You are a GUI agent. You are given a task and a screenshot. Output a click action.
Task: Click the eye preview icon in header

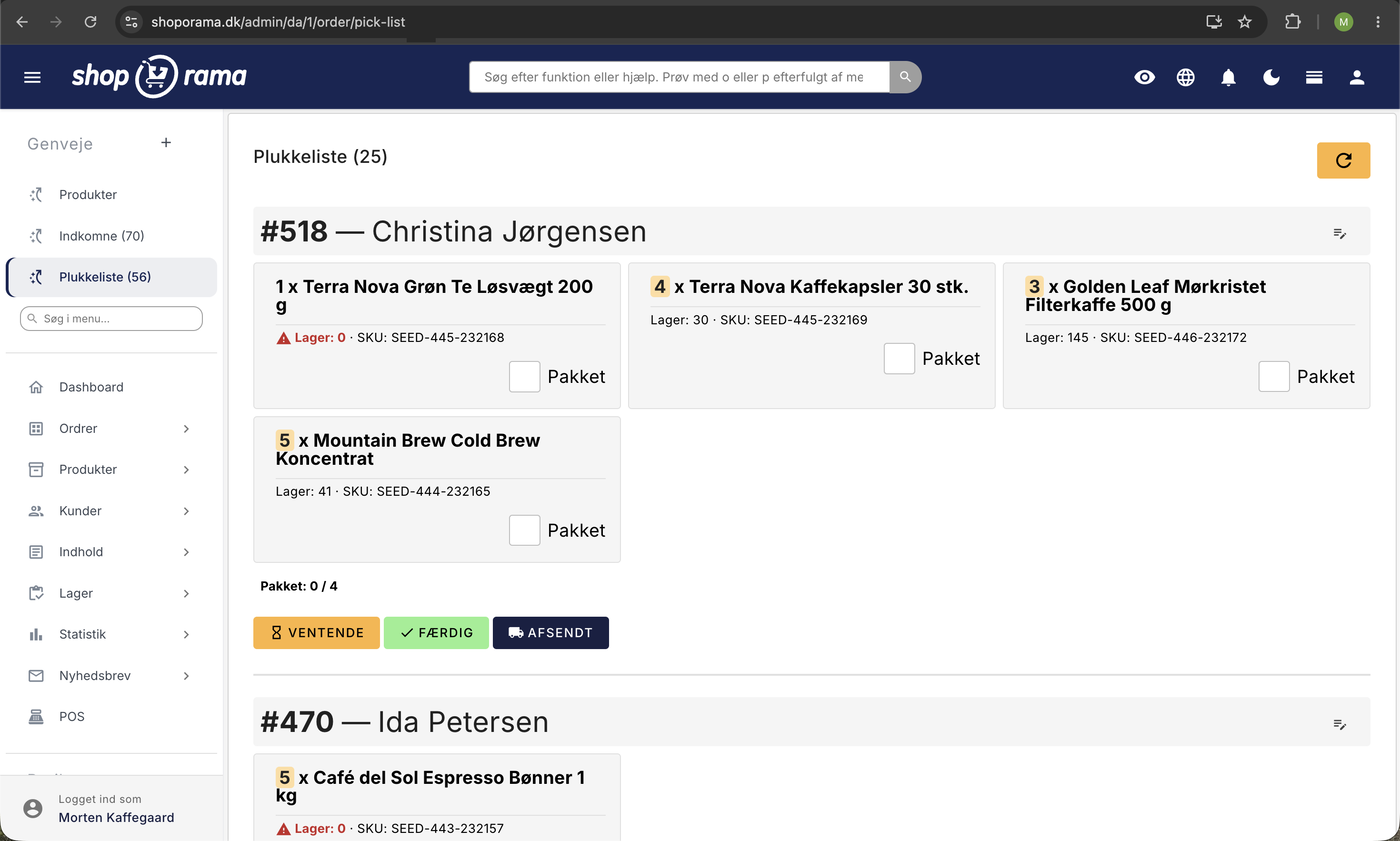tap(1145, 77)
